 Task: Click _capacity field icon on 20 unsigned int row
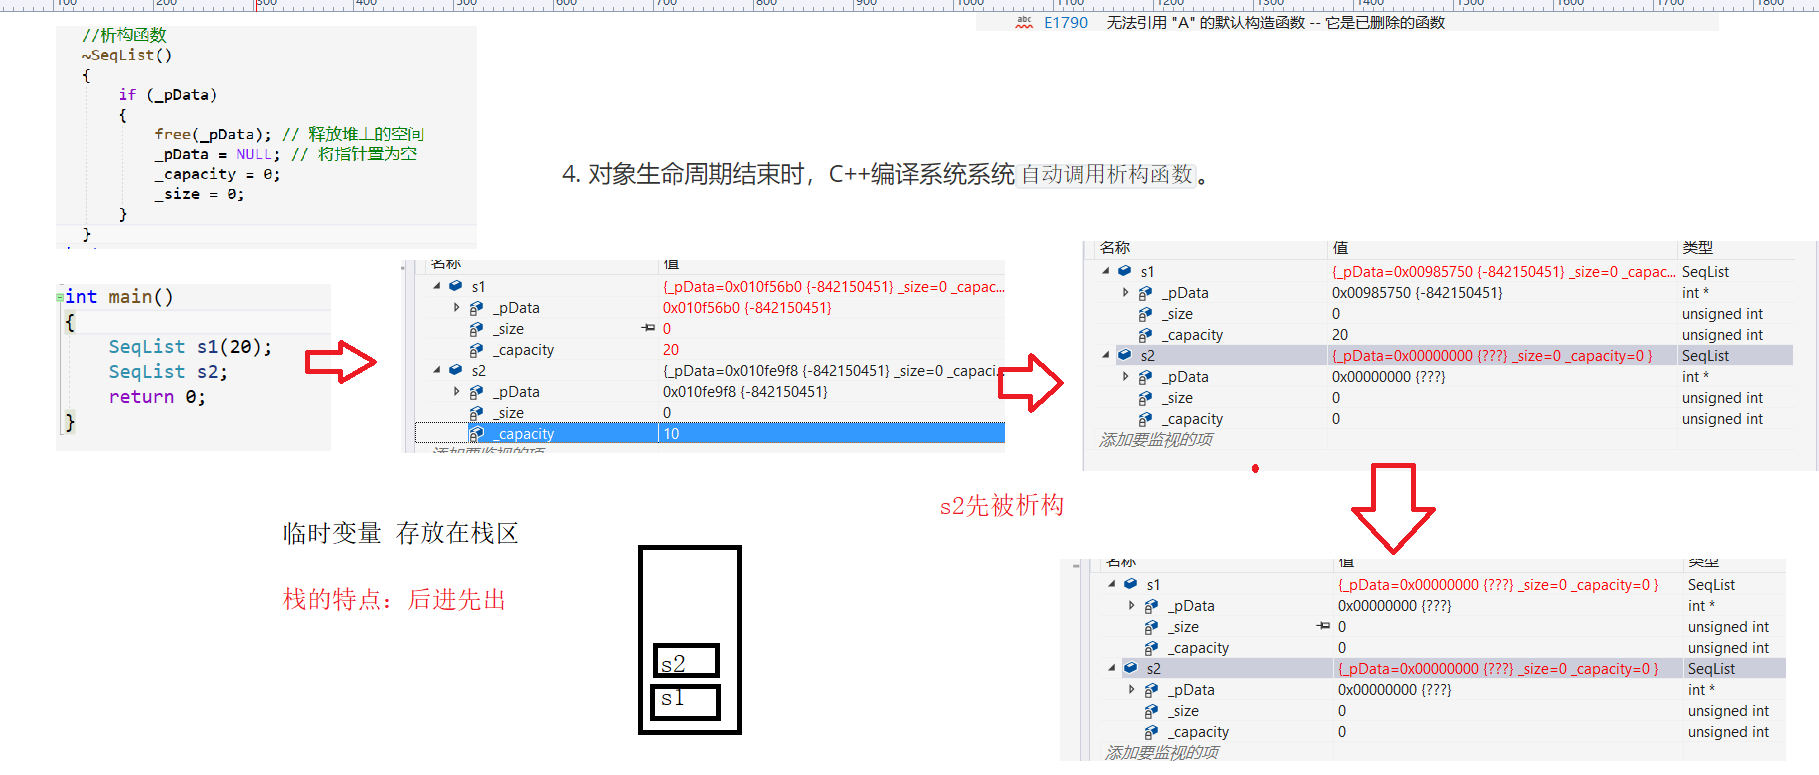[x=1146, y=335]
